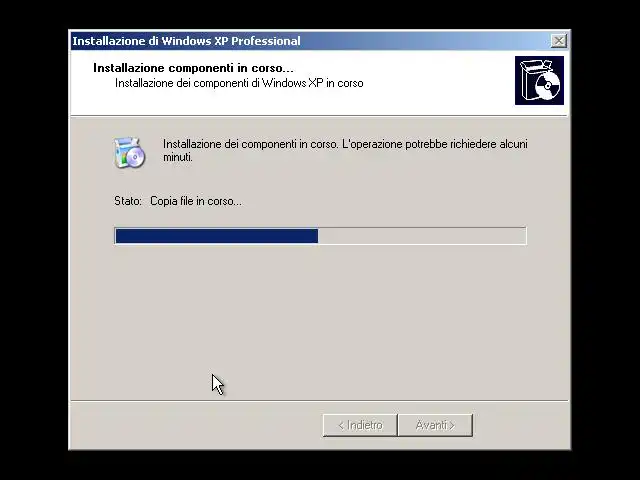Click the message about 'L'operazione potrebbe richiedere alcuni minuti'

(x=345, y=151)
